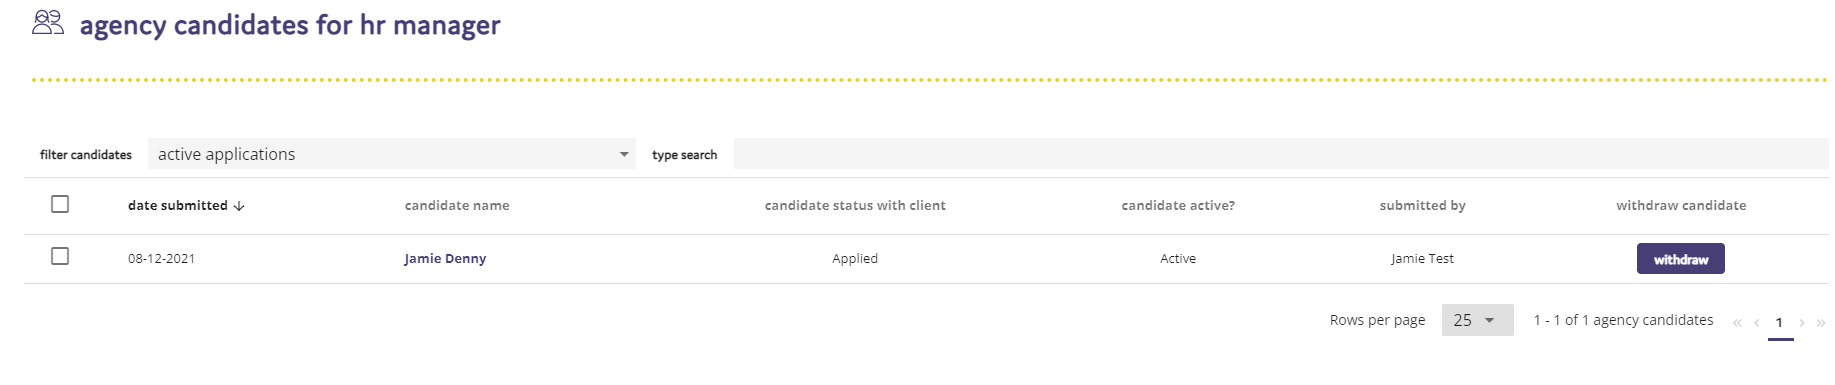Image resolution: width=1835 pixels, height=385 pixels.
Task: Go to next page chevron icon
Action: pyautogui.click(x=1802, y=323)
